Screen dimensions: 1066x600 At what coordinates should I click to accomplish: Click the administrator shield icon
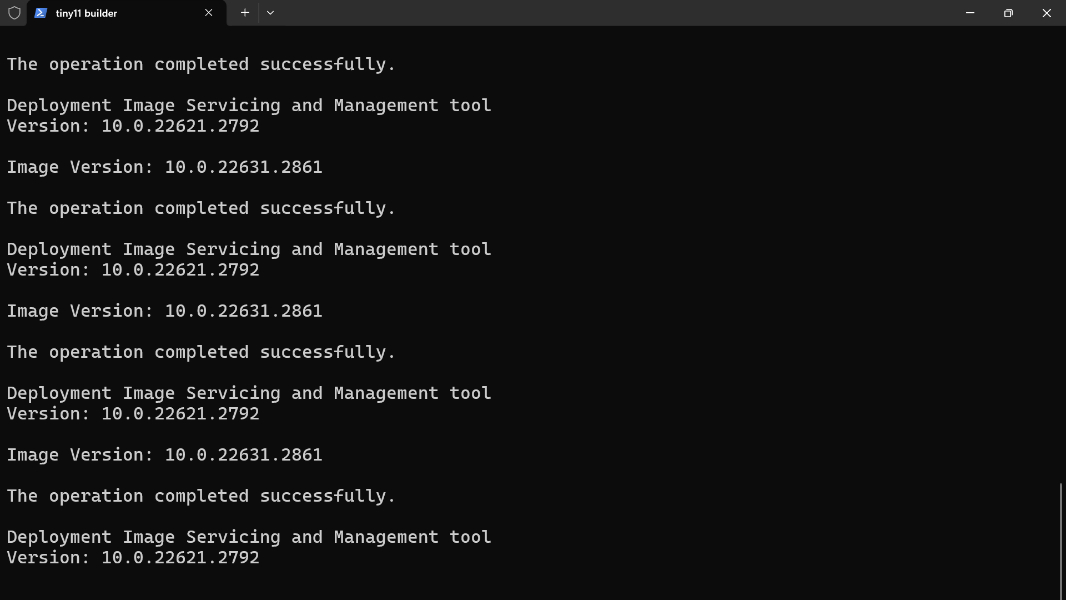click(14, 13)
